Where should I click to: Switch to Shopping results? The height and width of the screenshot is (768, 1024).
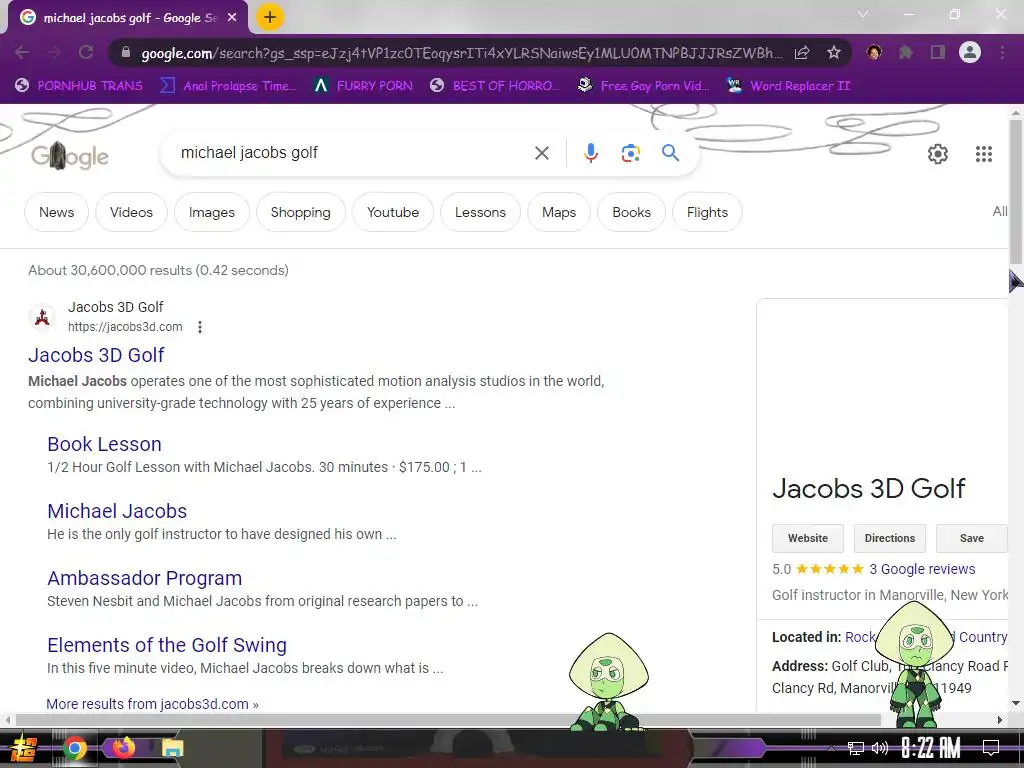tap(300, 212)
